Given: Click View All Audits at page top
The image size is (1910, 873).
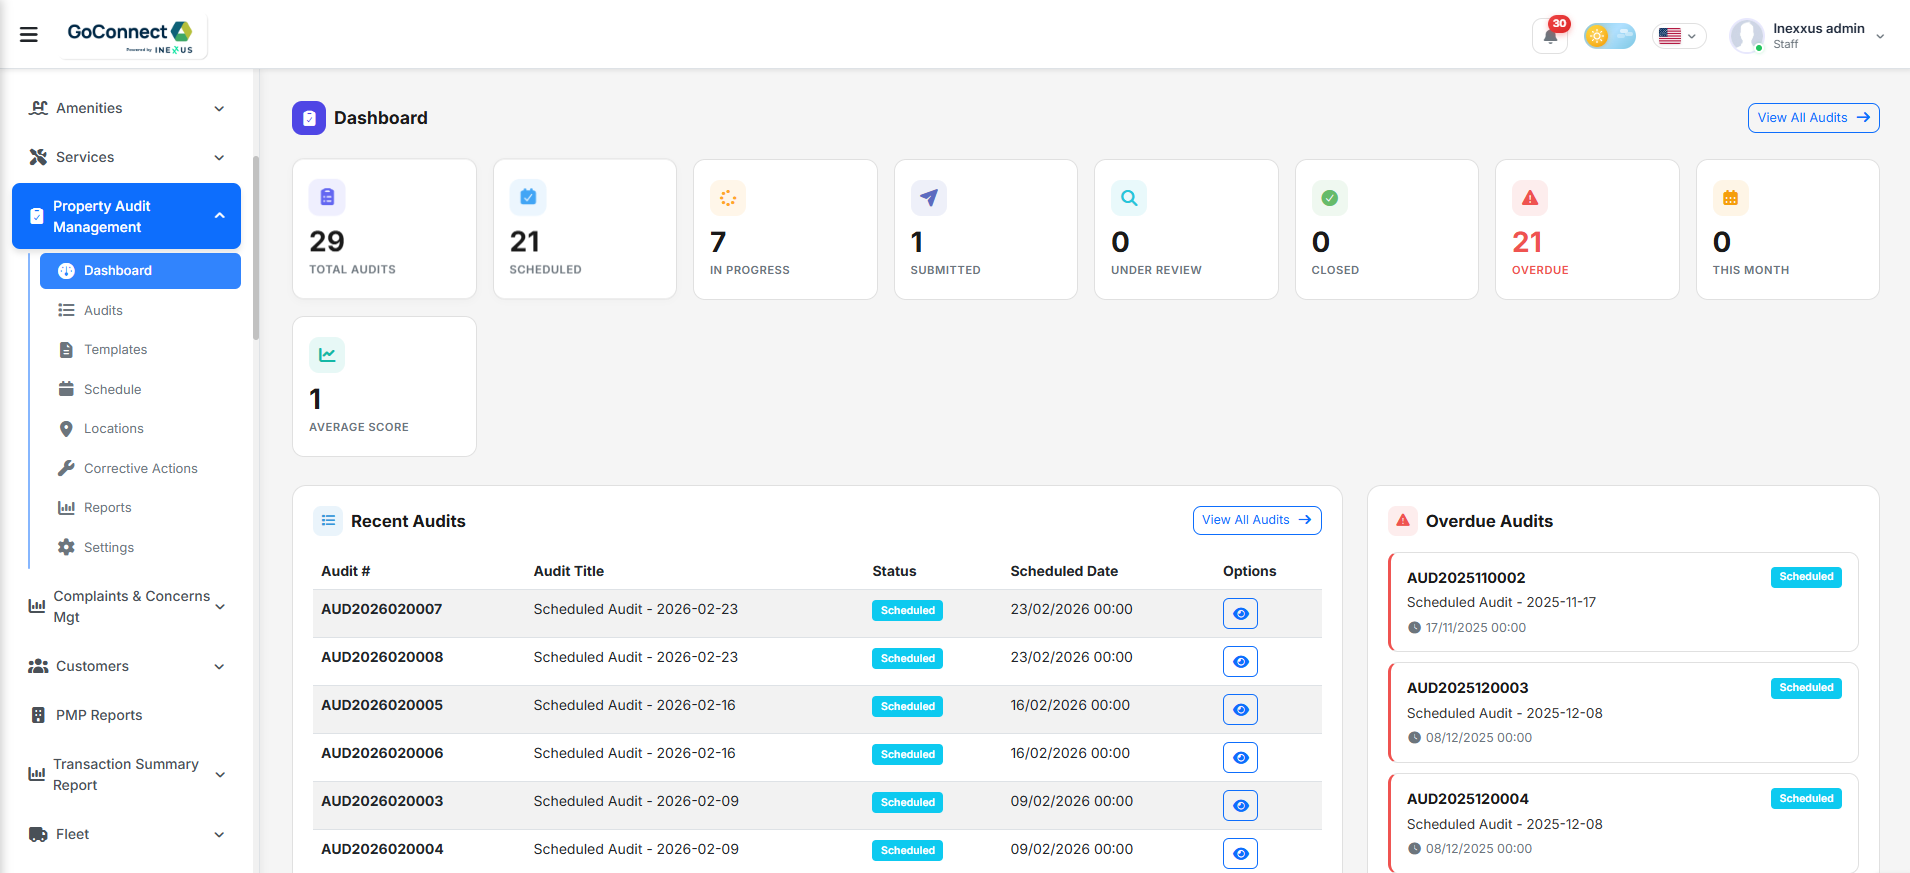Looking at the screenshot, I should pos(1813,118).
